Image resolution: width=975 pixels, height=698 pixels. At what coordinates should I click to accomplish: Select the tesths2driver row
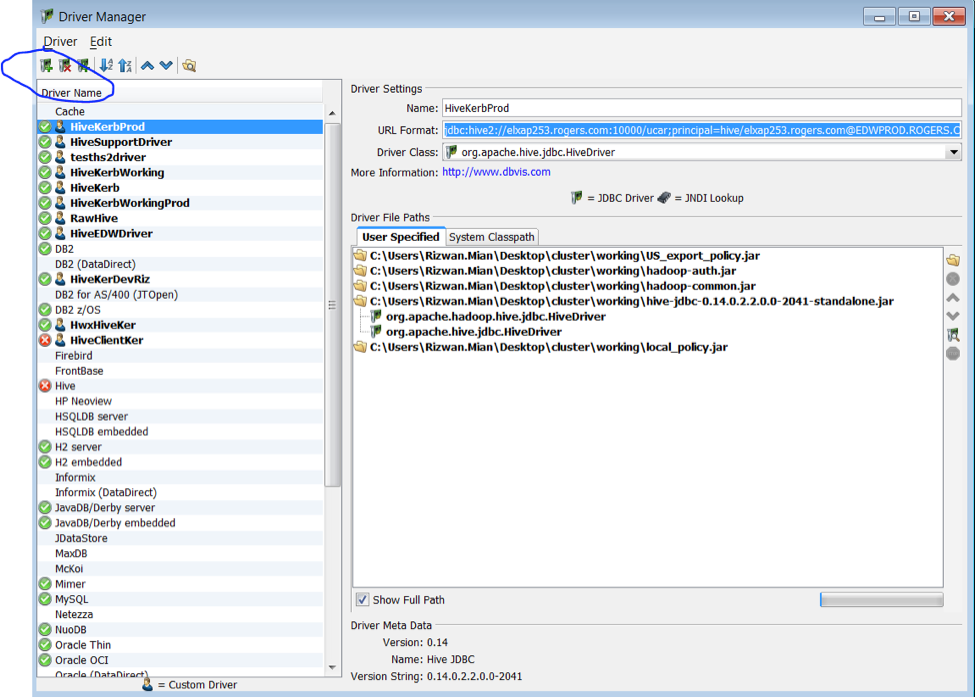click(180, 157)
